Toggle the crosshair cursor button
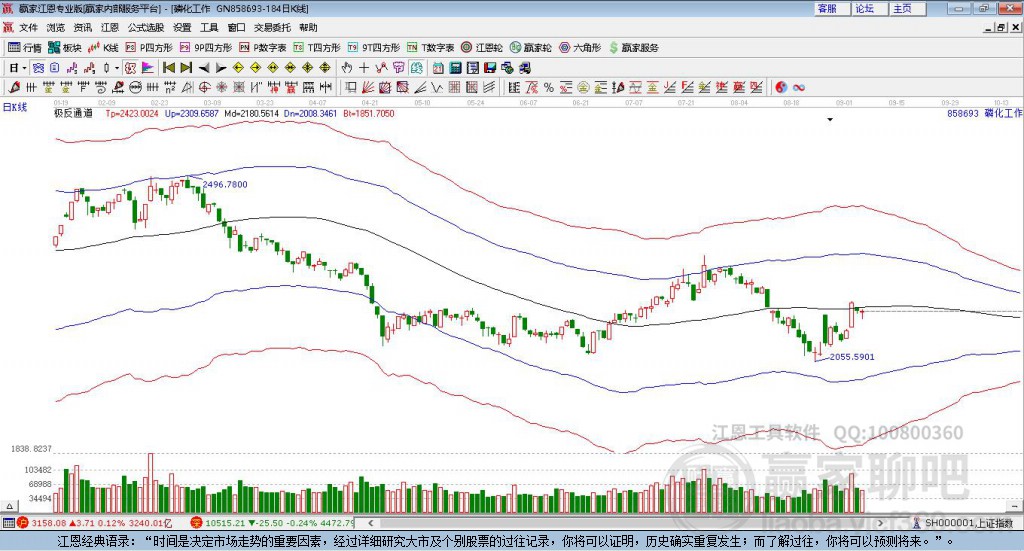 (x=364, y=68)
